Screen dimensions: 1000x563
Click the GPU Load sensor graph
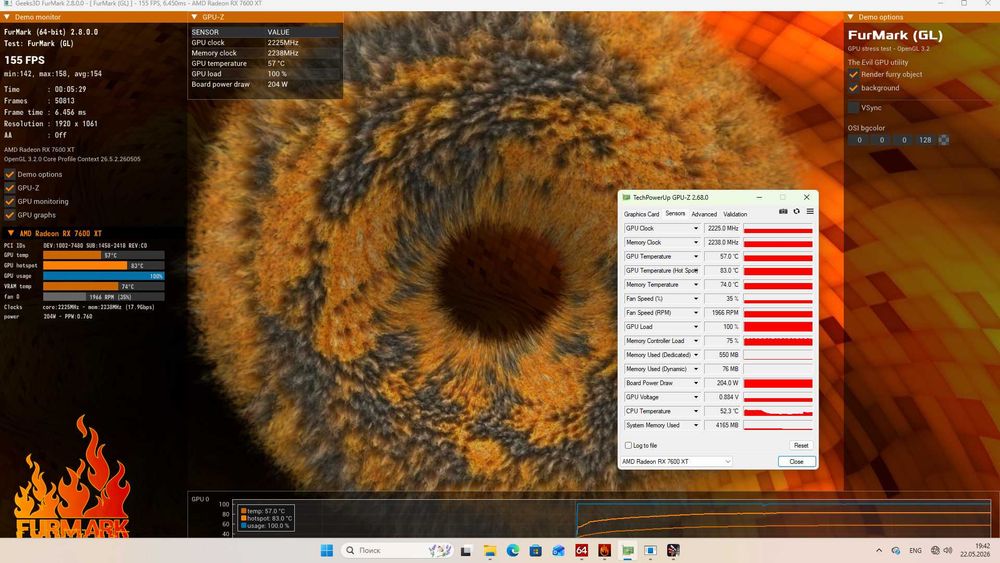778,326
